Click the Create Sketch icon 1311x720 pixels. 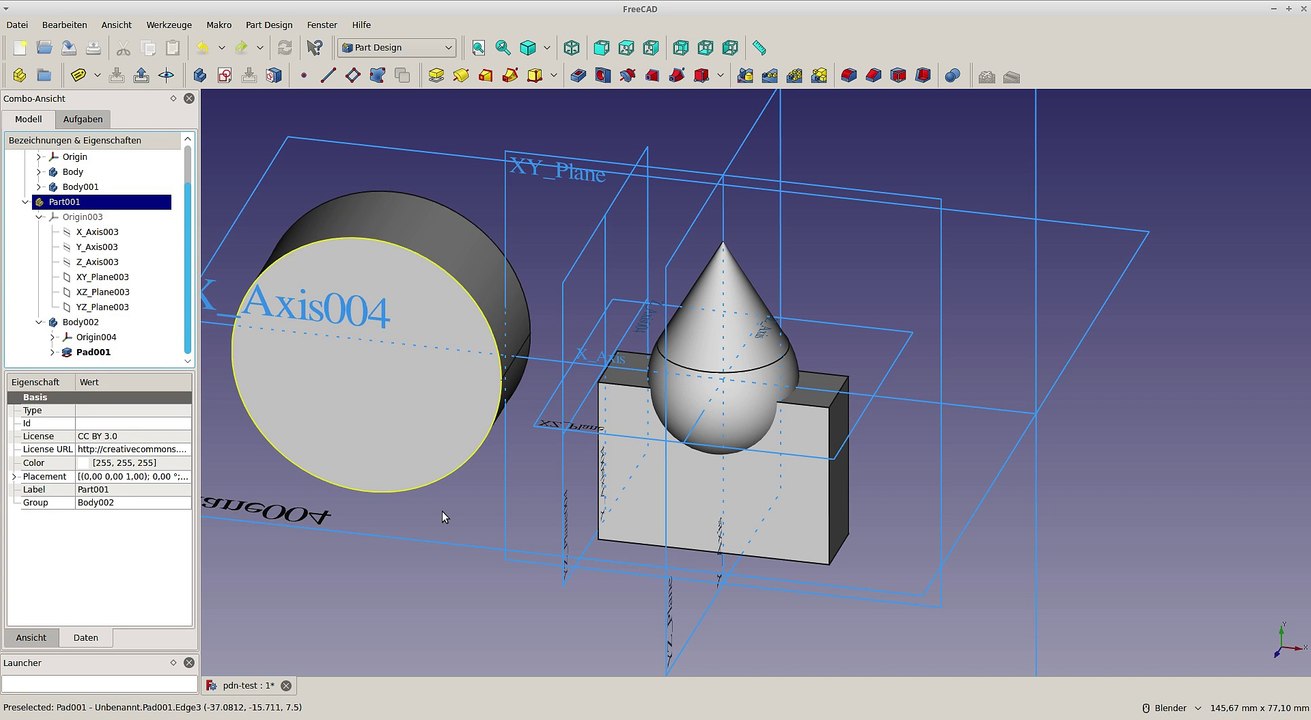coord(225,75)
